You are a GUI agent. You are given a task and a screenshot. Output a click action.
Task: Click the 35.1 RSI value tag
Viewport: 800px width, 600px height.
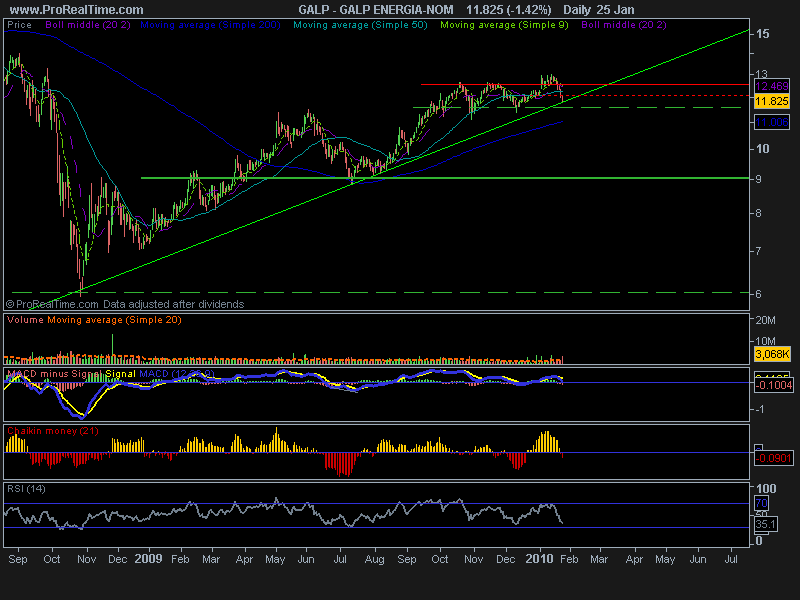pyautogui.click(x=766, y=524)
